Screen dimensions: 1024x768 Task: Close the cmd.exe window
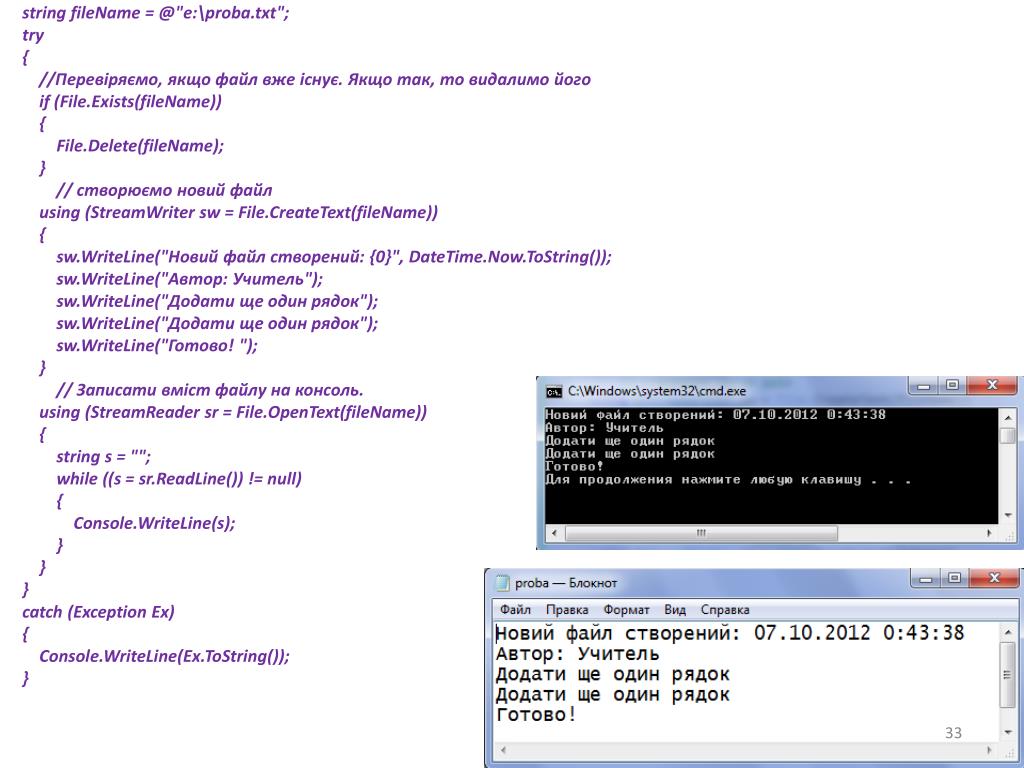991,385
